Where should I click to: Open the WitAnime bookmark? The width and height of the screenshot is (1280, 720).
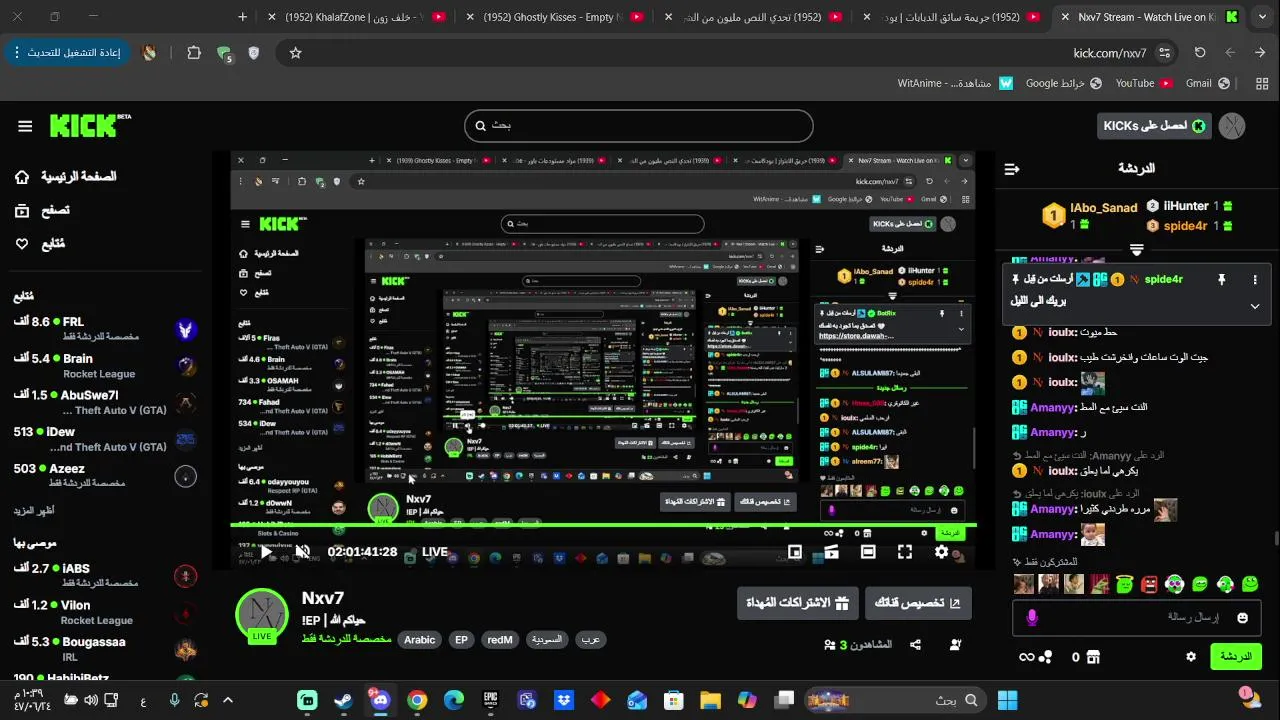coord(955,83)
